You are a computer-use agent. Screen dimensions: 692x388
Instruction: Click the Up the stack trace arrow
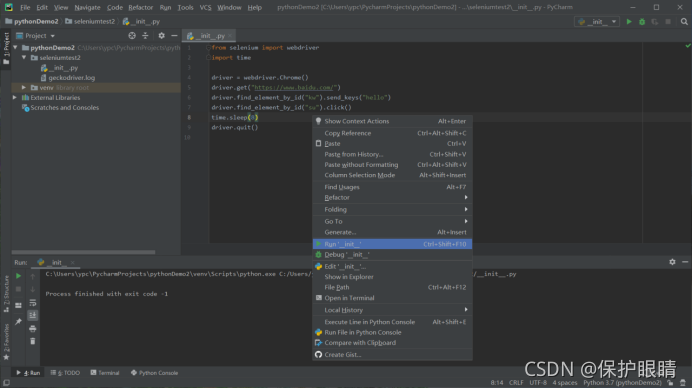(33, 276)
